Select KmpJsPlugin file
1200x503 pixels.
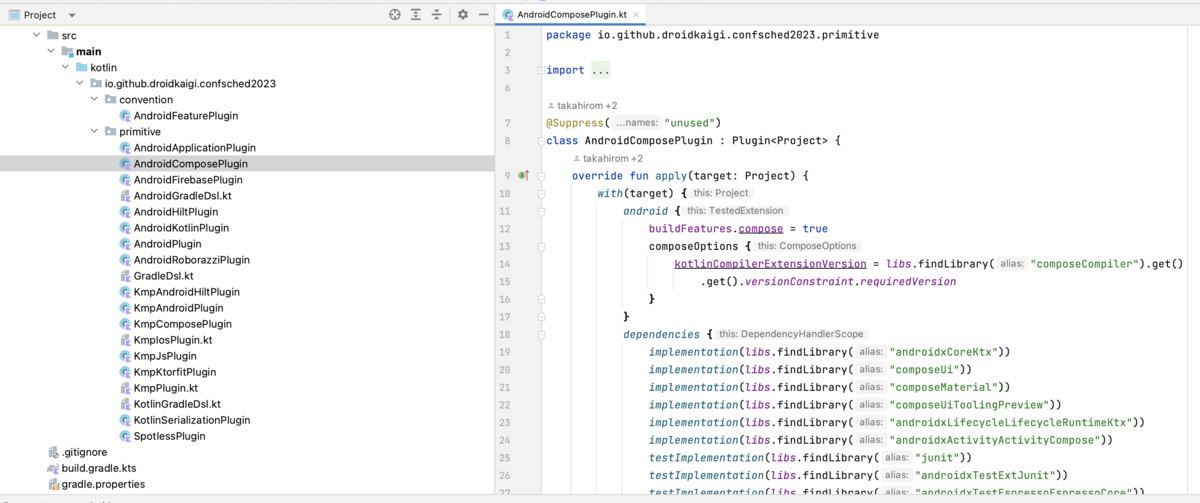158,356
